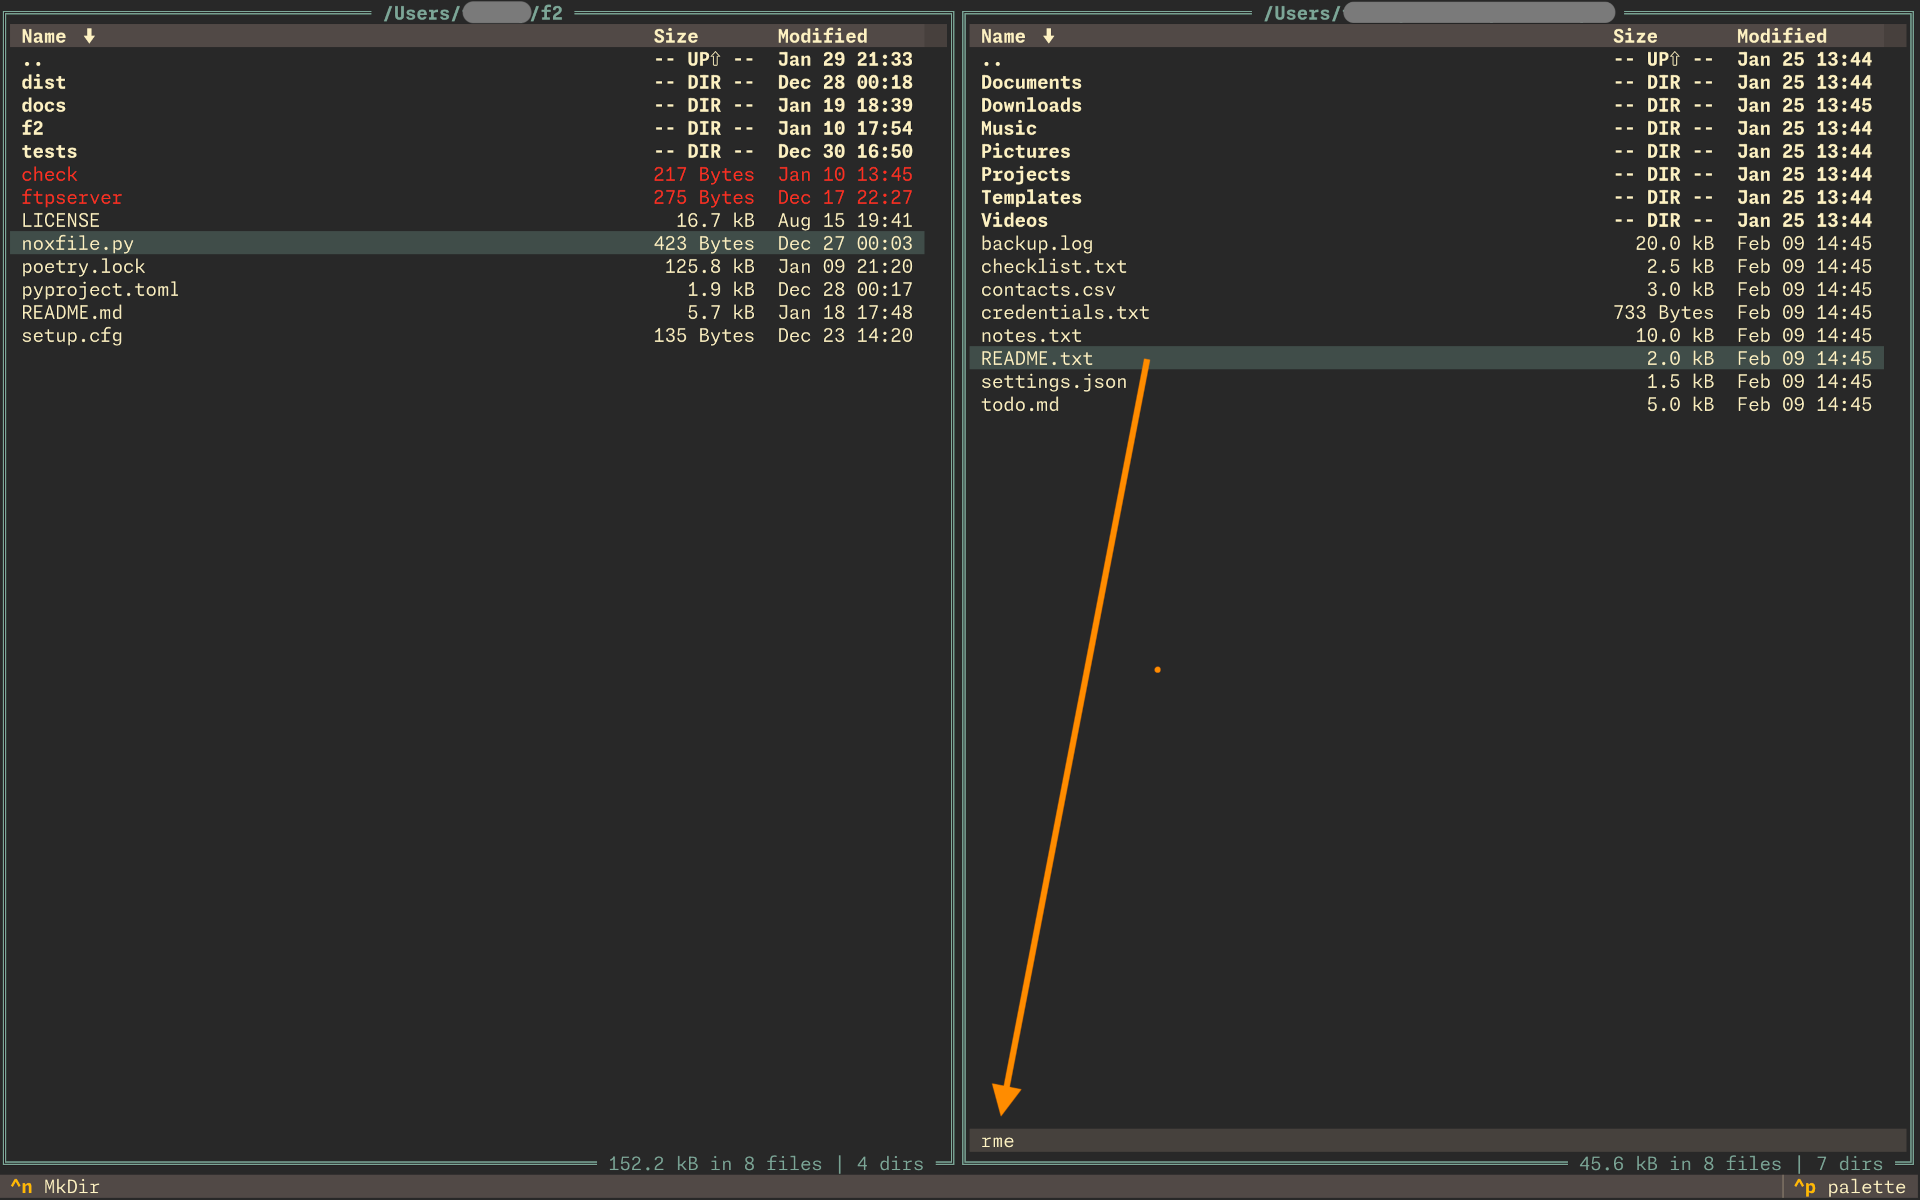Click the sort arrow next to Name in left panel
The image size is (1920, 1200).
[x=89, y=36]
